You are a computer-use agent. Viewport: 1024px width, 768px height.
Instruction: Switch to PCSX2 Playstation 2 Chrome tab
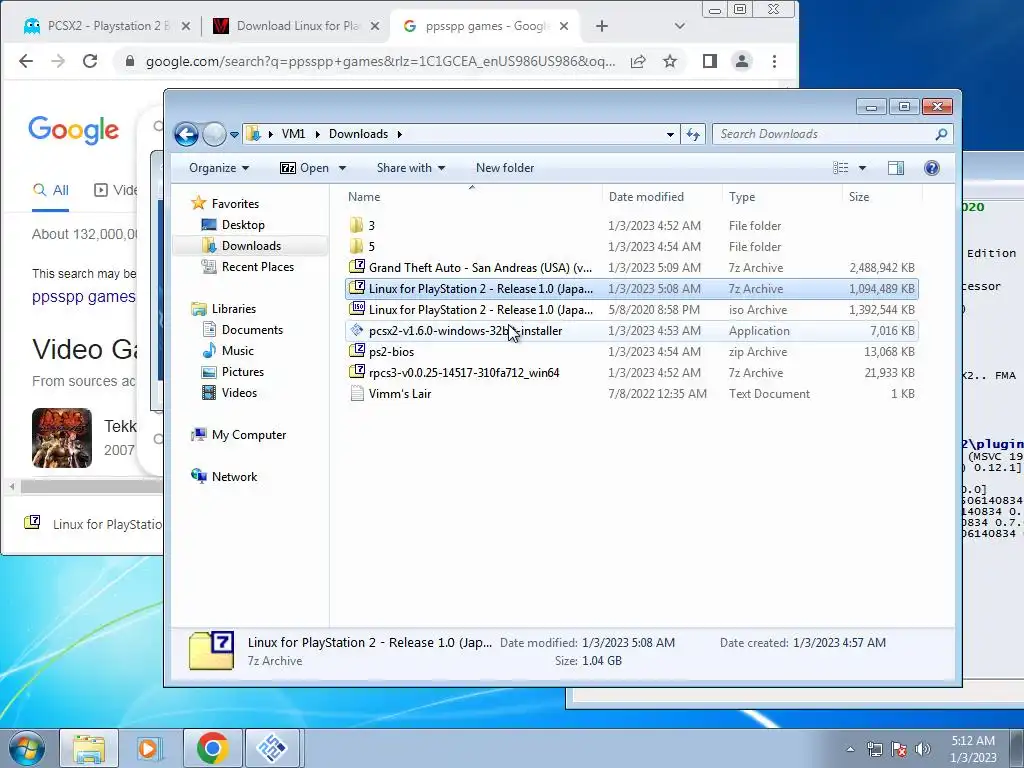[x=108, y=26]
